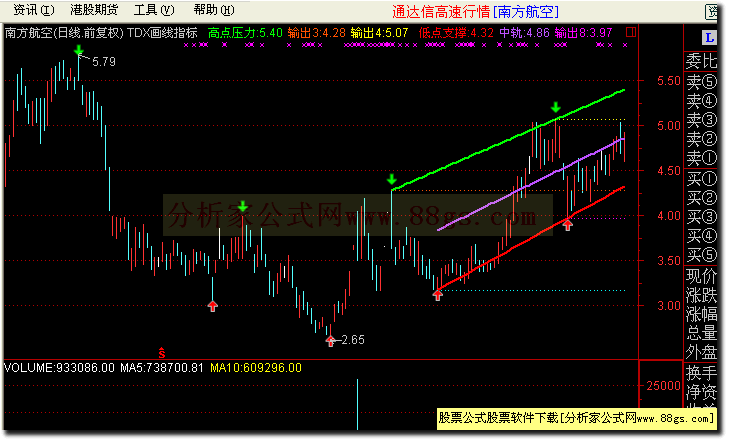Viewport: 729px width, 441px height.
Task: Select the 输出3:4.28 indicator label
Action: (x=316, y=33)
